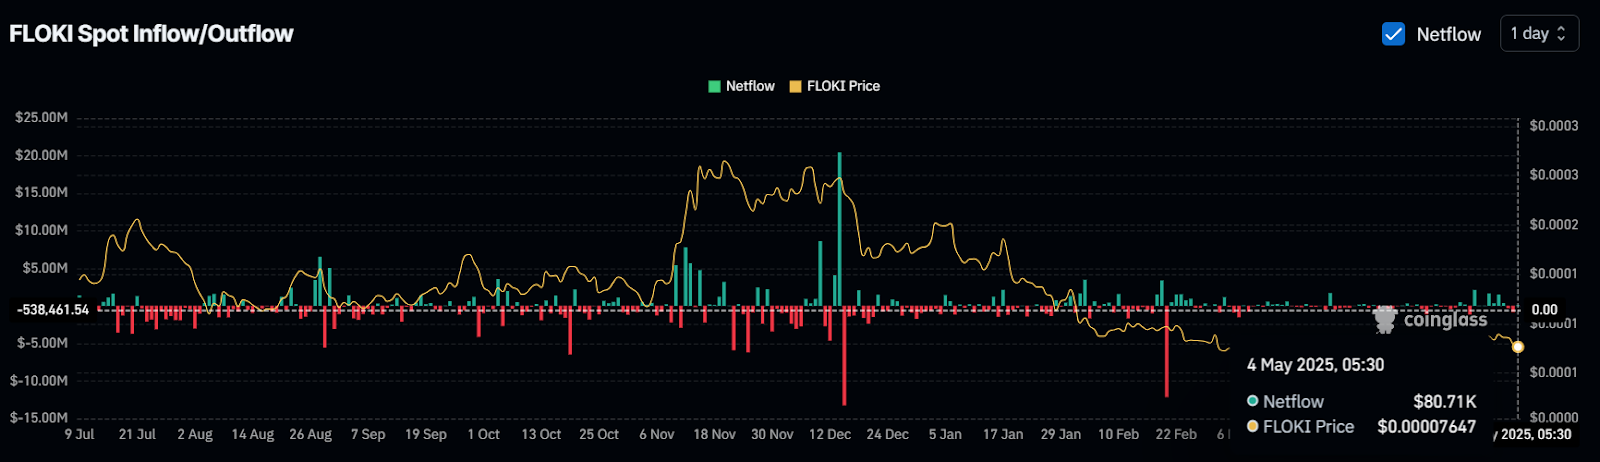Click the 14 Aug date label

pyautogui.click(x=253, y=434)
